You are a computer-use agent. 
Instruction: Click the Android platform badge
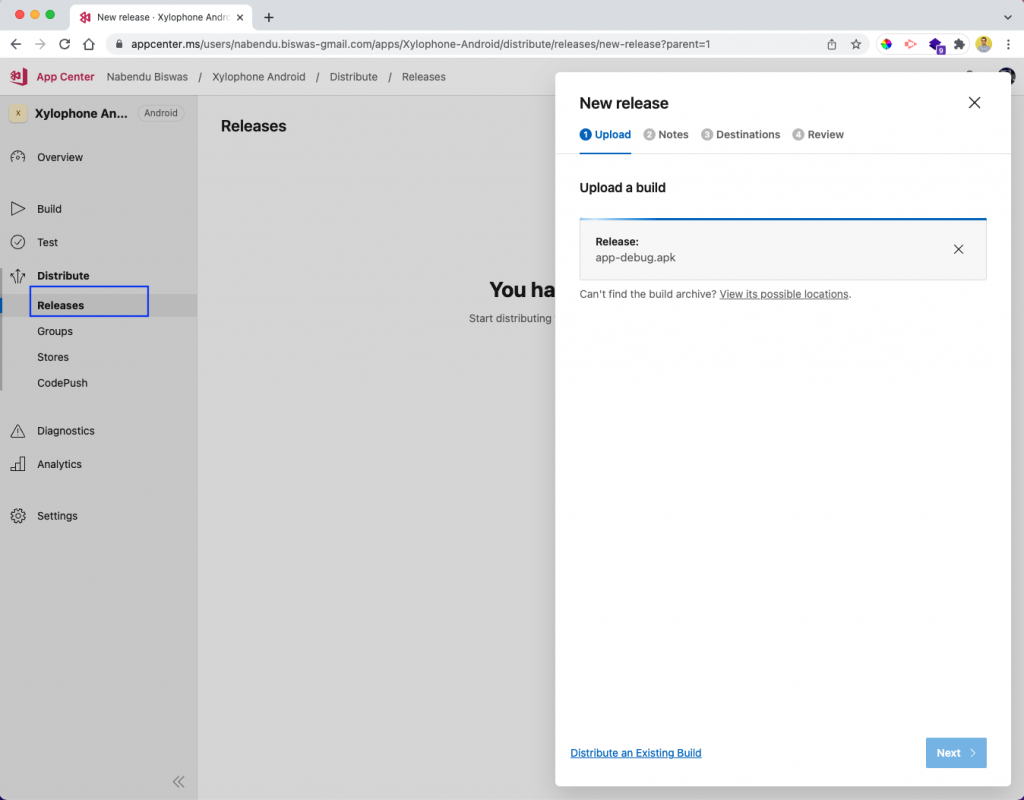[x=161, y=113]
